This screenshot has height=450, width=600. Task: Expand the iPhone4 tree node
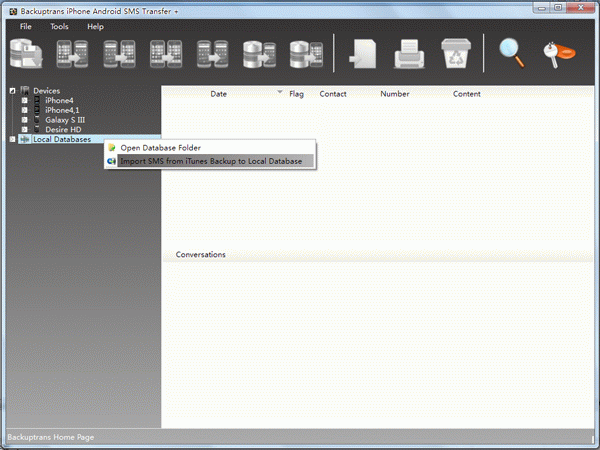[x=24, y=100]
